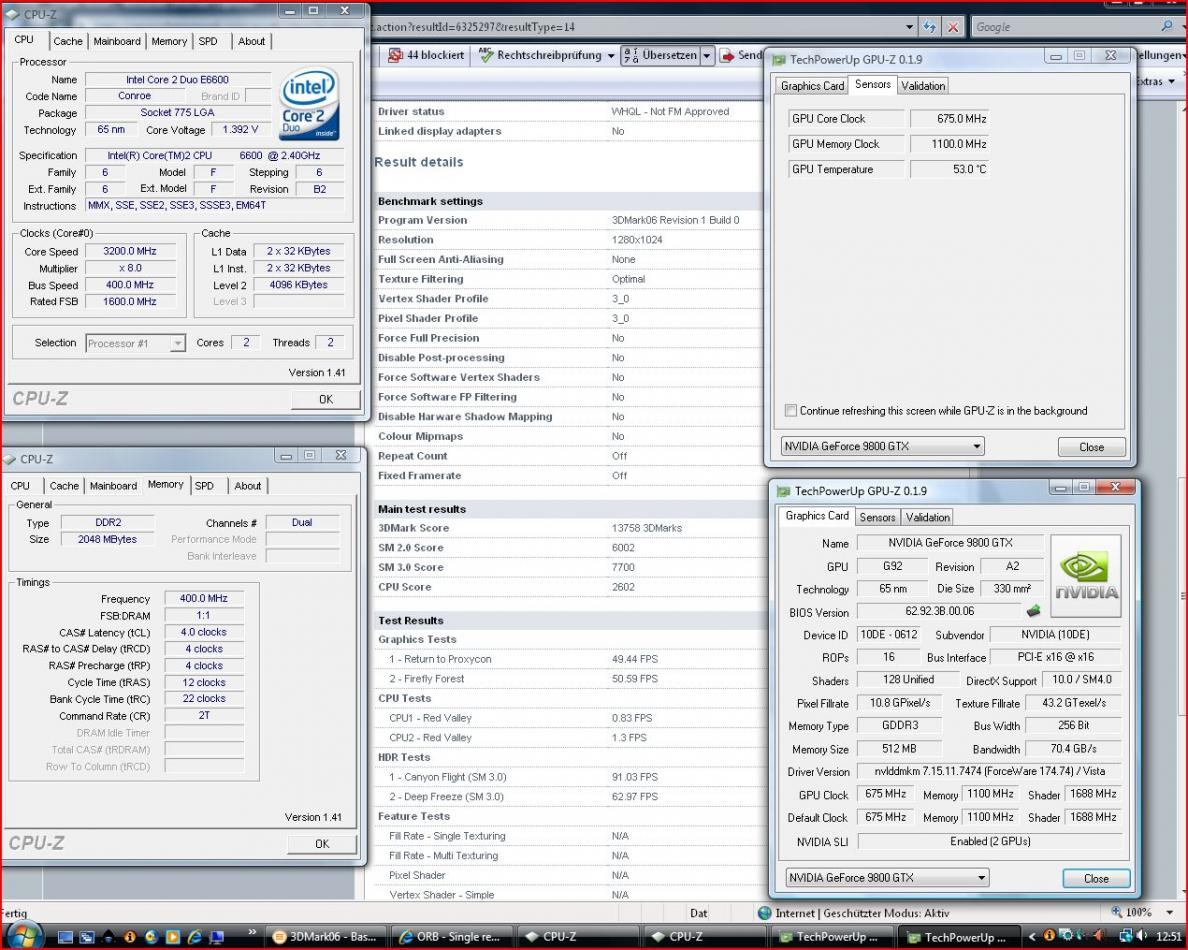Viewport: 1188px width, 950px height.
Task: Click the CAS# Latency '4.0 clocks' value
Action: (203, 633)
